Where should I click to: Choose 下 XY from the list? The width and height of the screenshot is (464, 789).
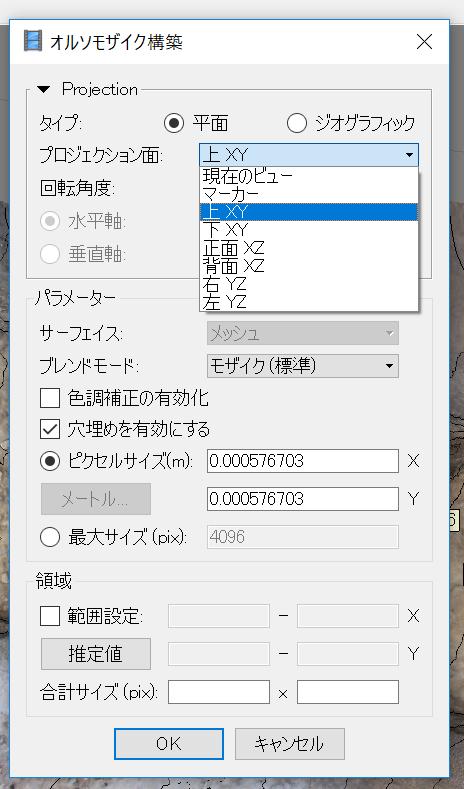(309, 230)
